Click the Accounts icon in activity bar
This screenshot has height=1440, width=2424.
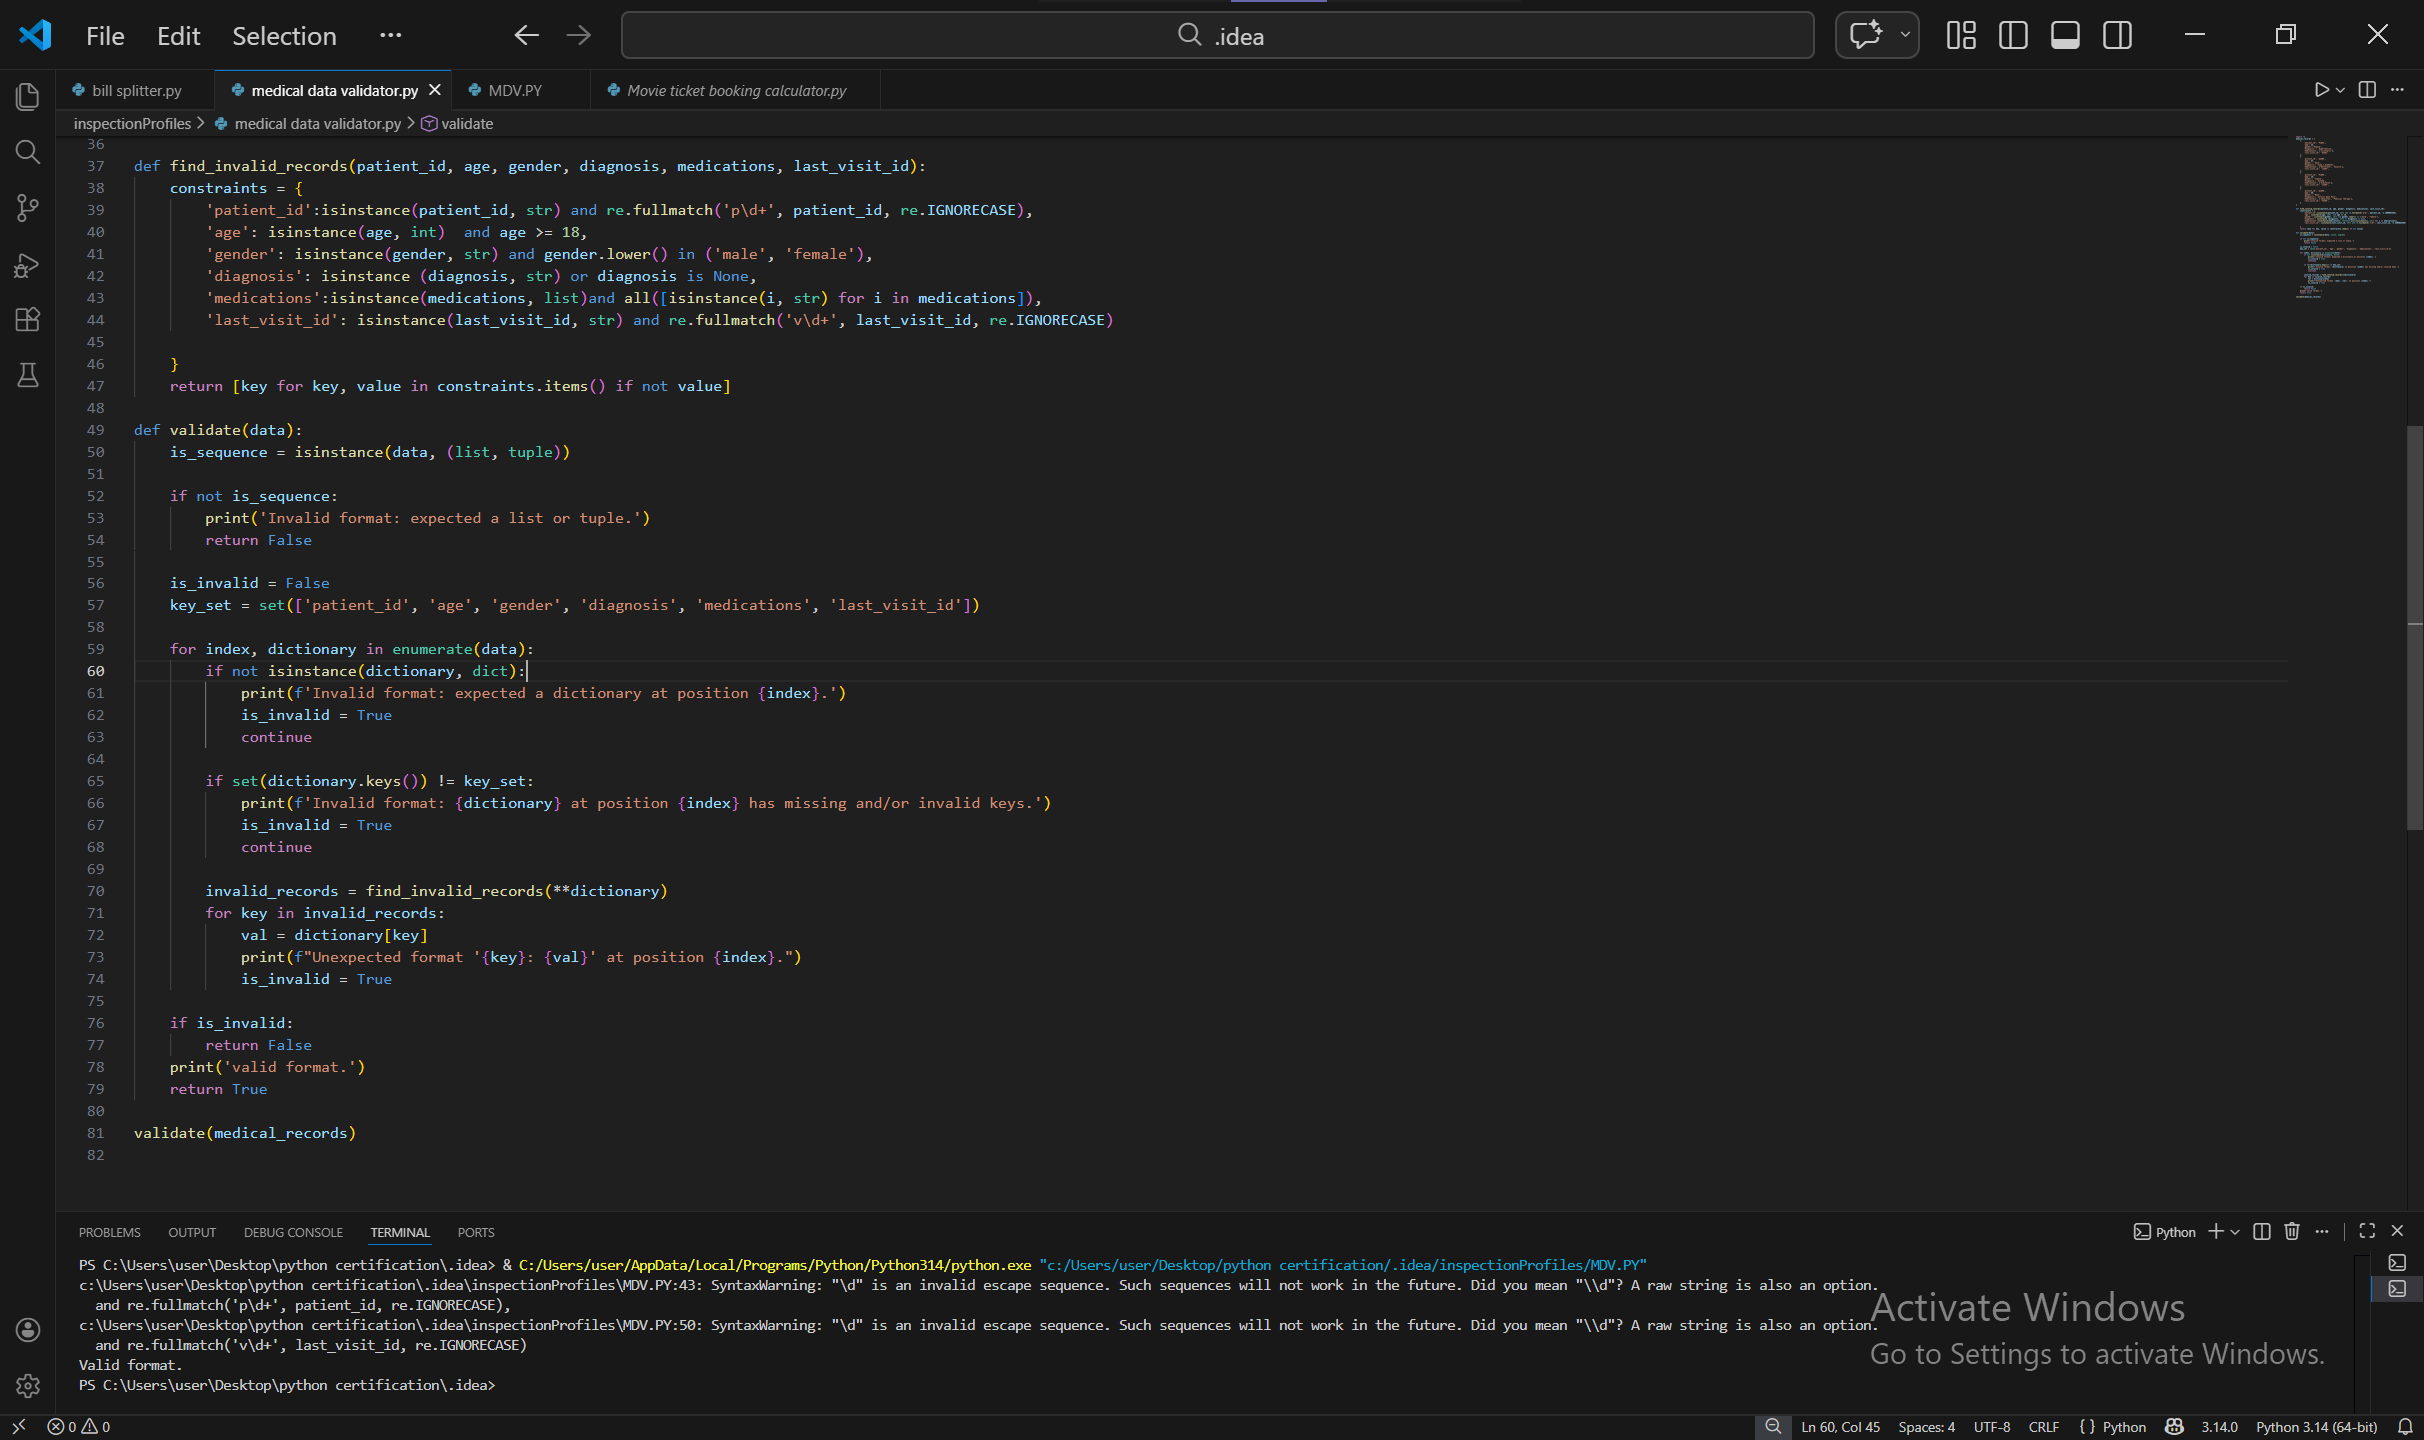point(27,1330)
